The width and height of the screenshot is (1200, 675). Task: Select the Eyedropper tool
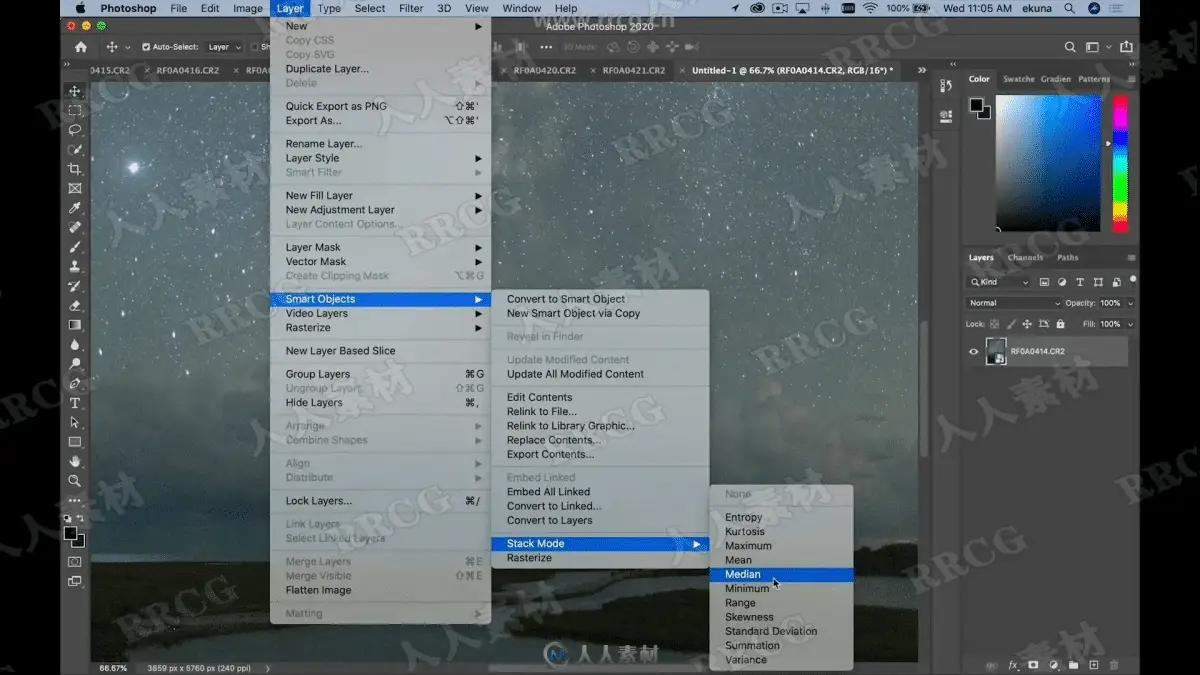(x=75, y=208)
